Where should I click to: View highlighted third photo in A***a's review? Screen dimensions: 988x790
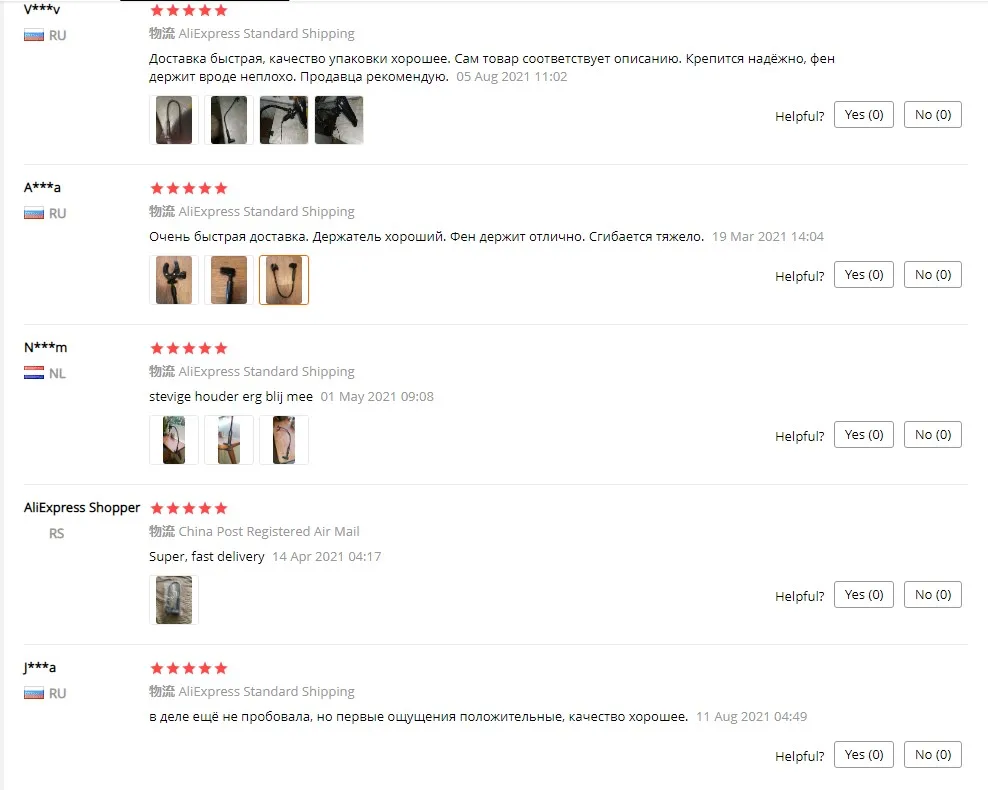tap(284, 280)
